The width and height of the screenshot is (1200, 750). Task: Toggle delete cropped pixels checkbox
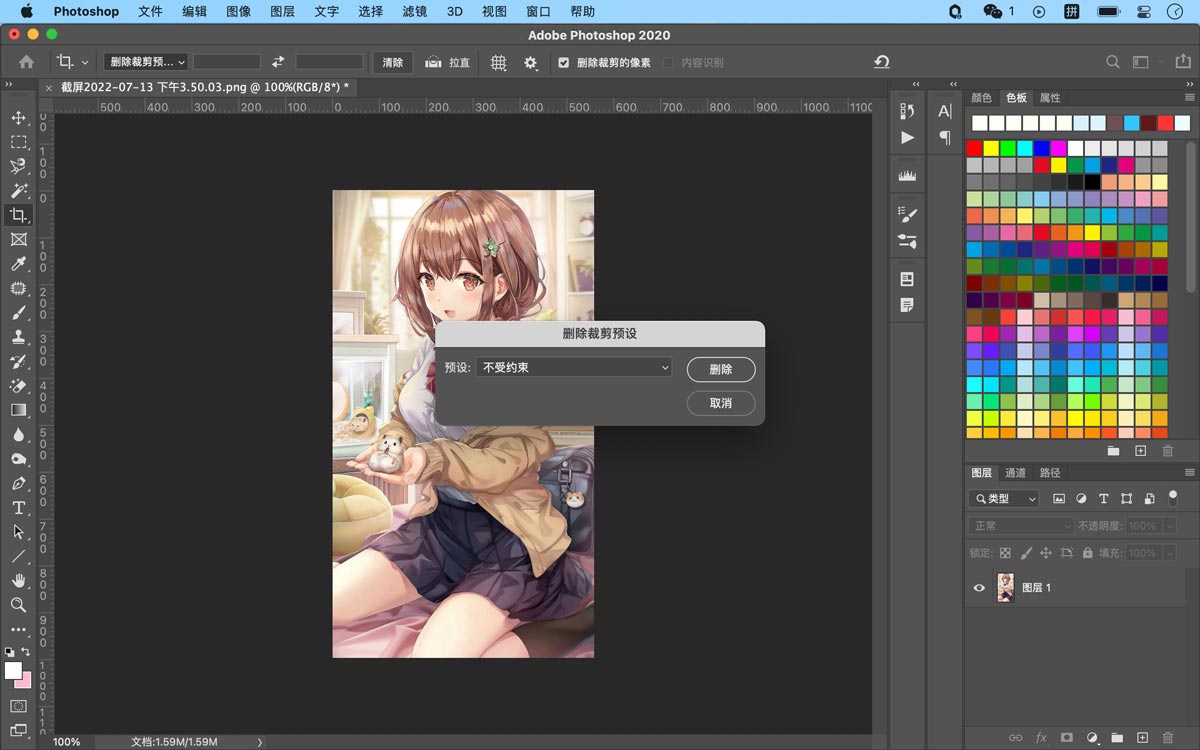coord(564,63)
